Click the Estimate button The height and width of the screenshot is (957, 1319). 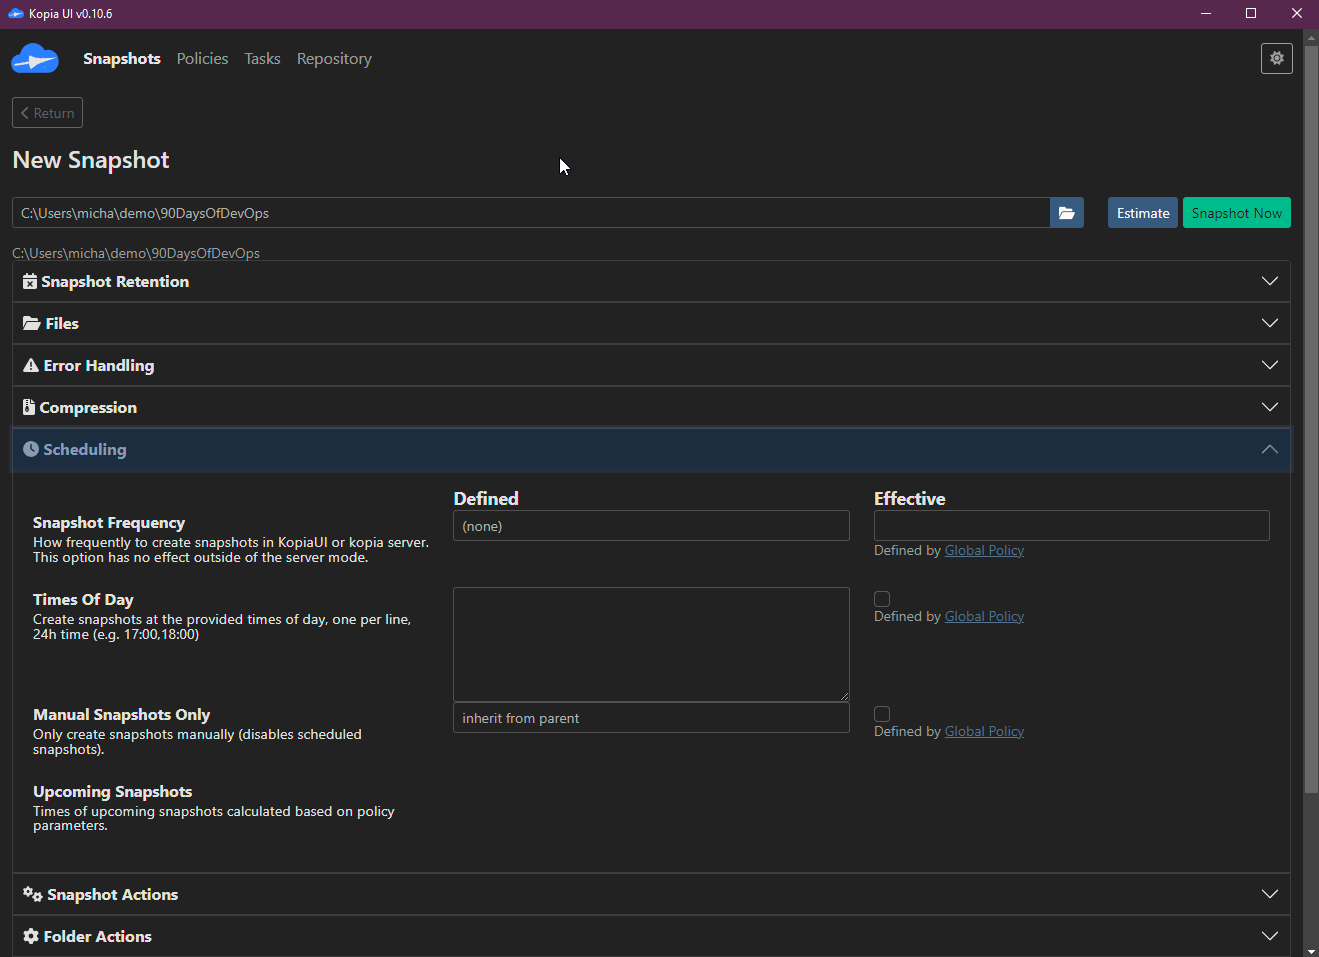[1142, 213]
